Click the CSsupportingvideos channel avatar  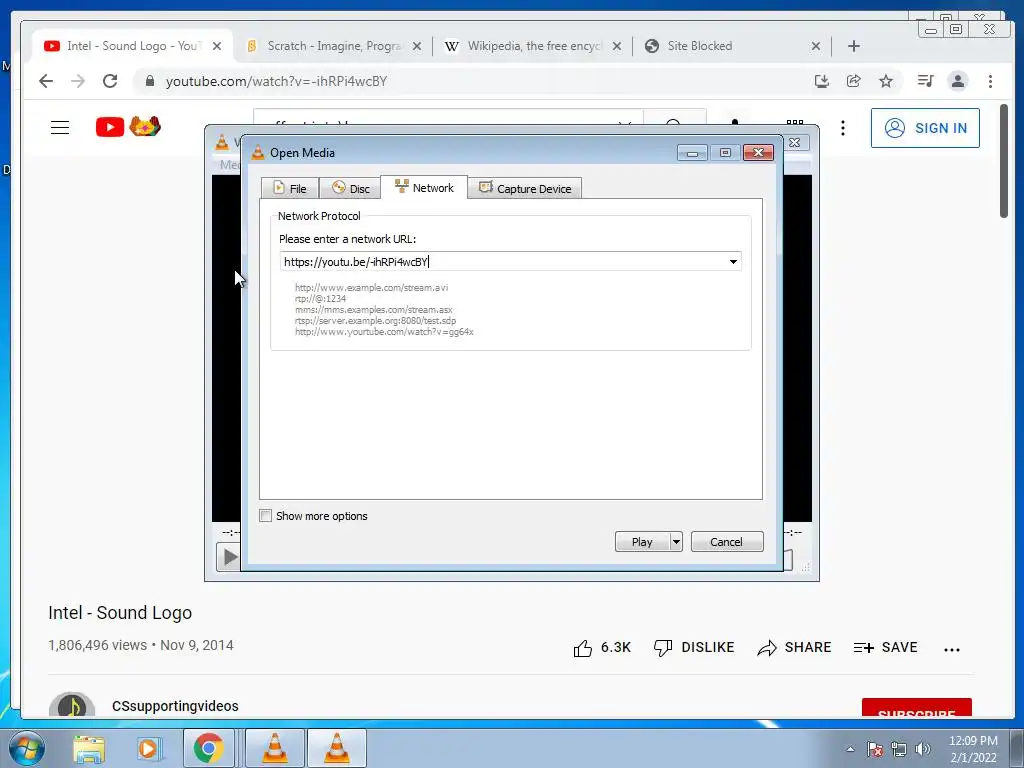(x=72, y=704)
